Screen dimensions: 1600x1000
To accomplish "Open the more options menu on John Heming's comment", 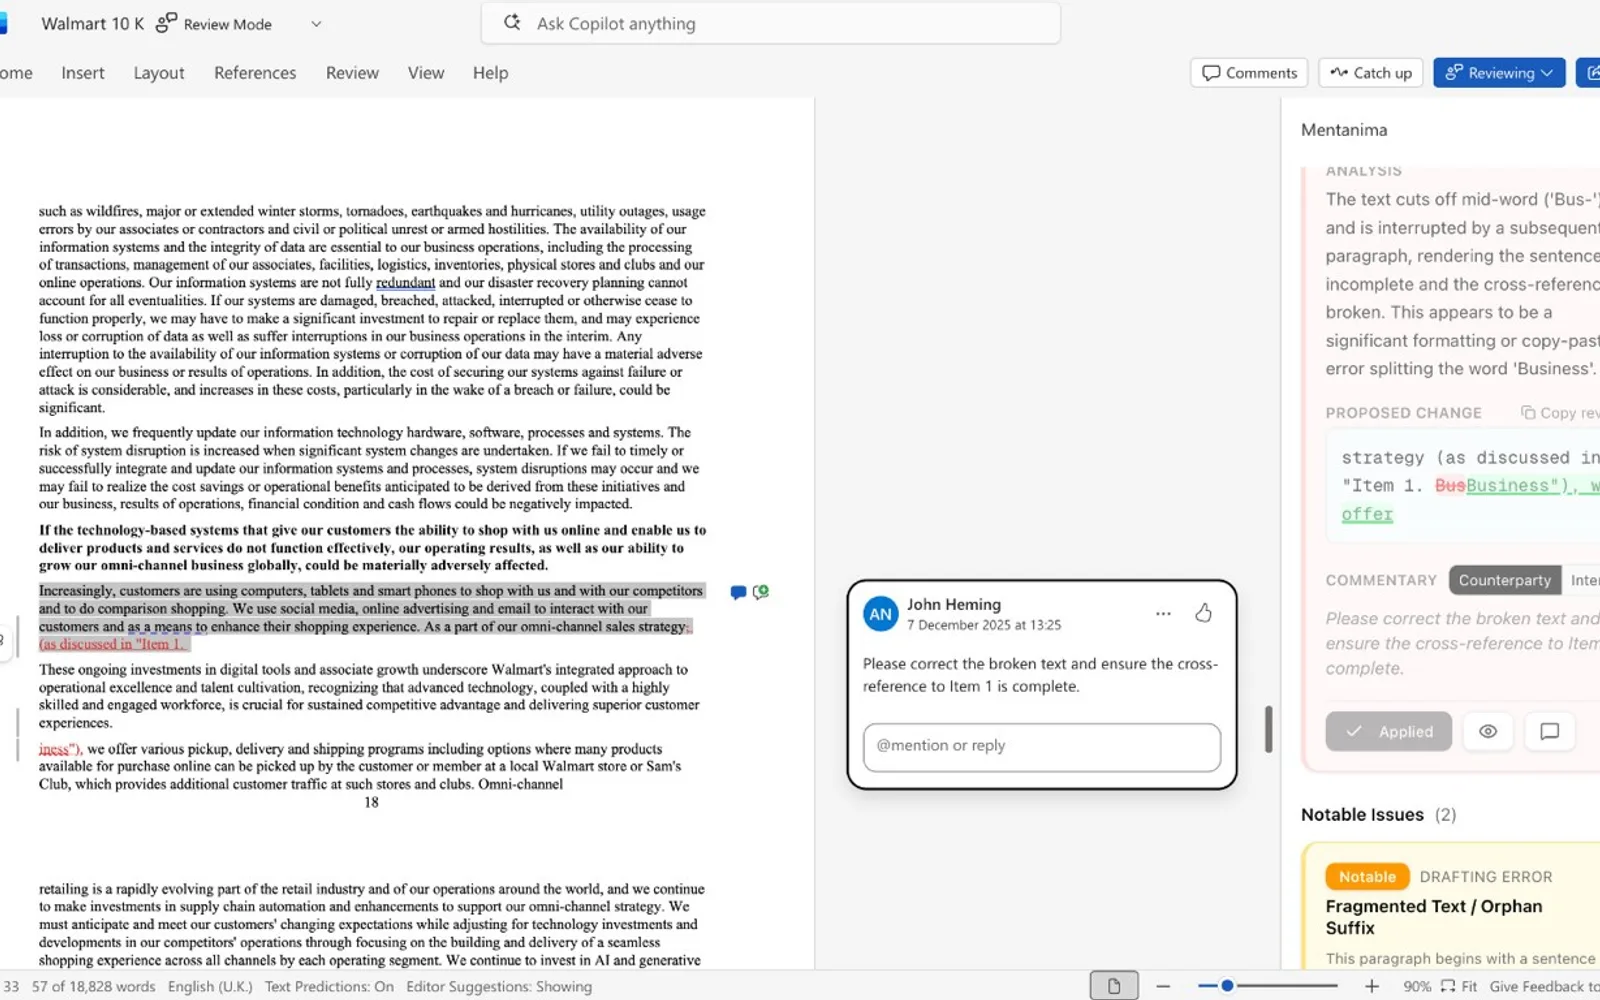I will click(1163, 614).
